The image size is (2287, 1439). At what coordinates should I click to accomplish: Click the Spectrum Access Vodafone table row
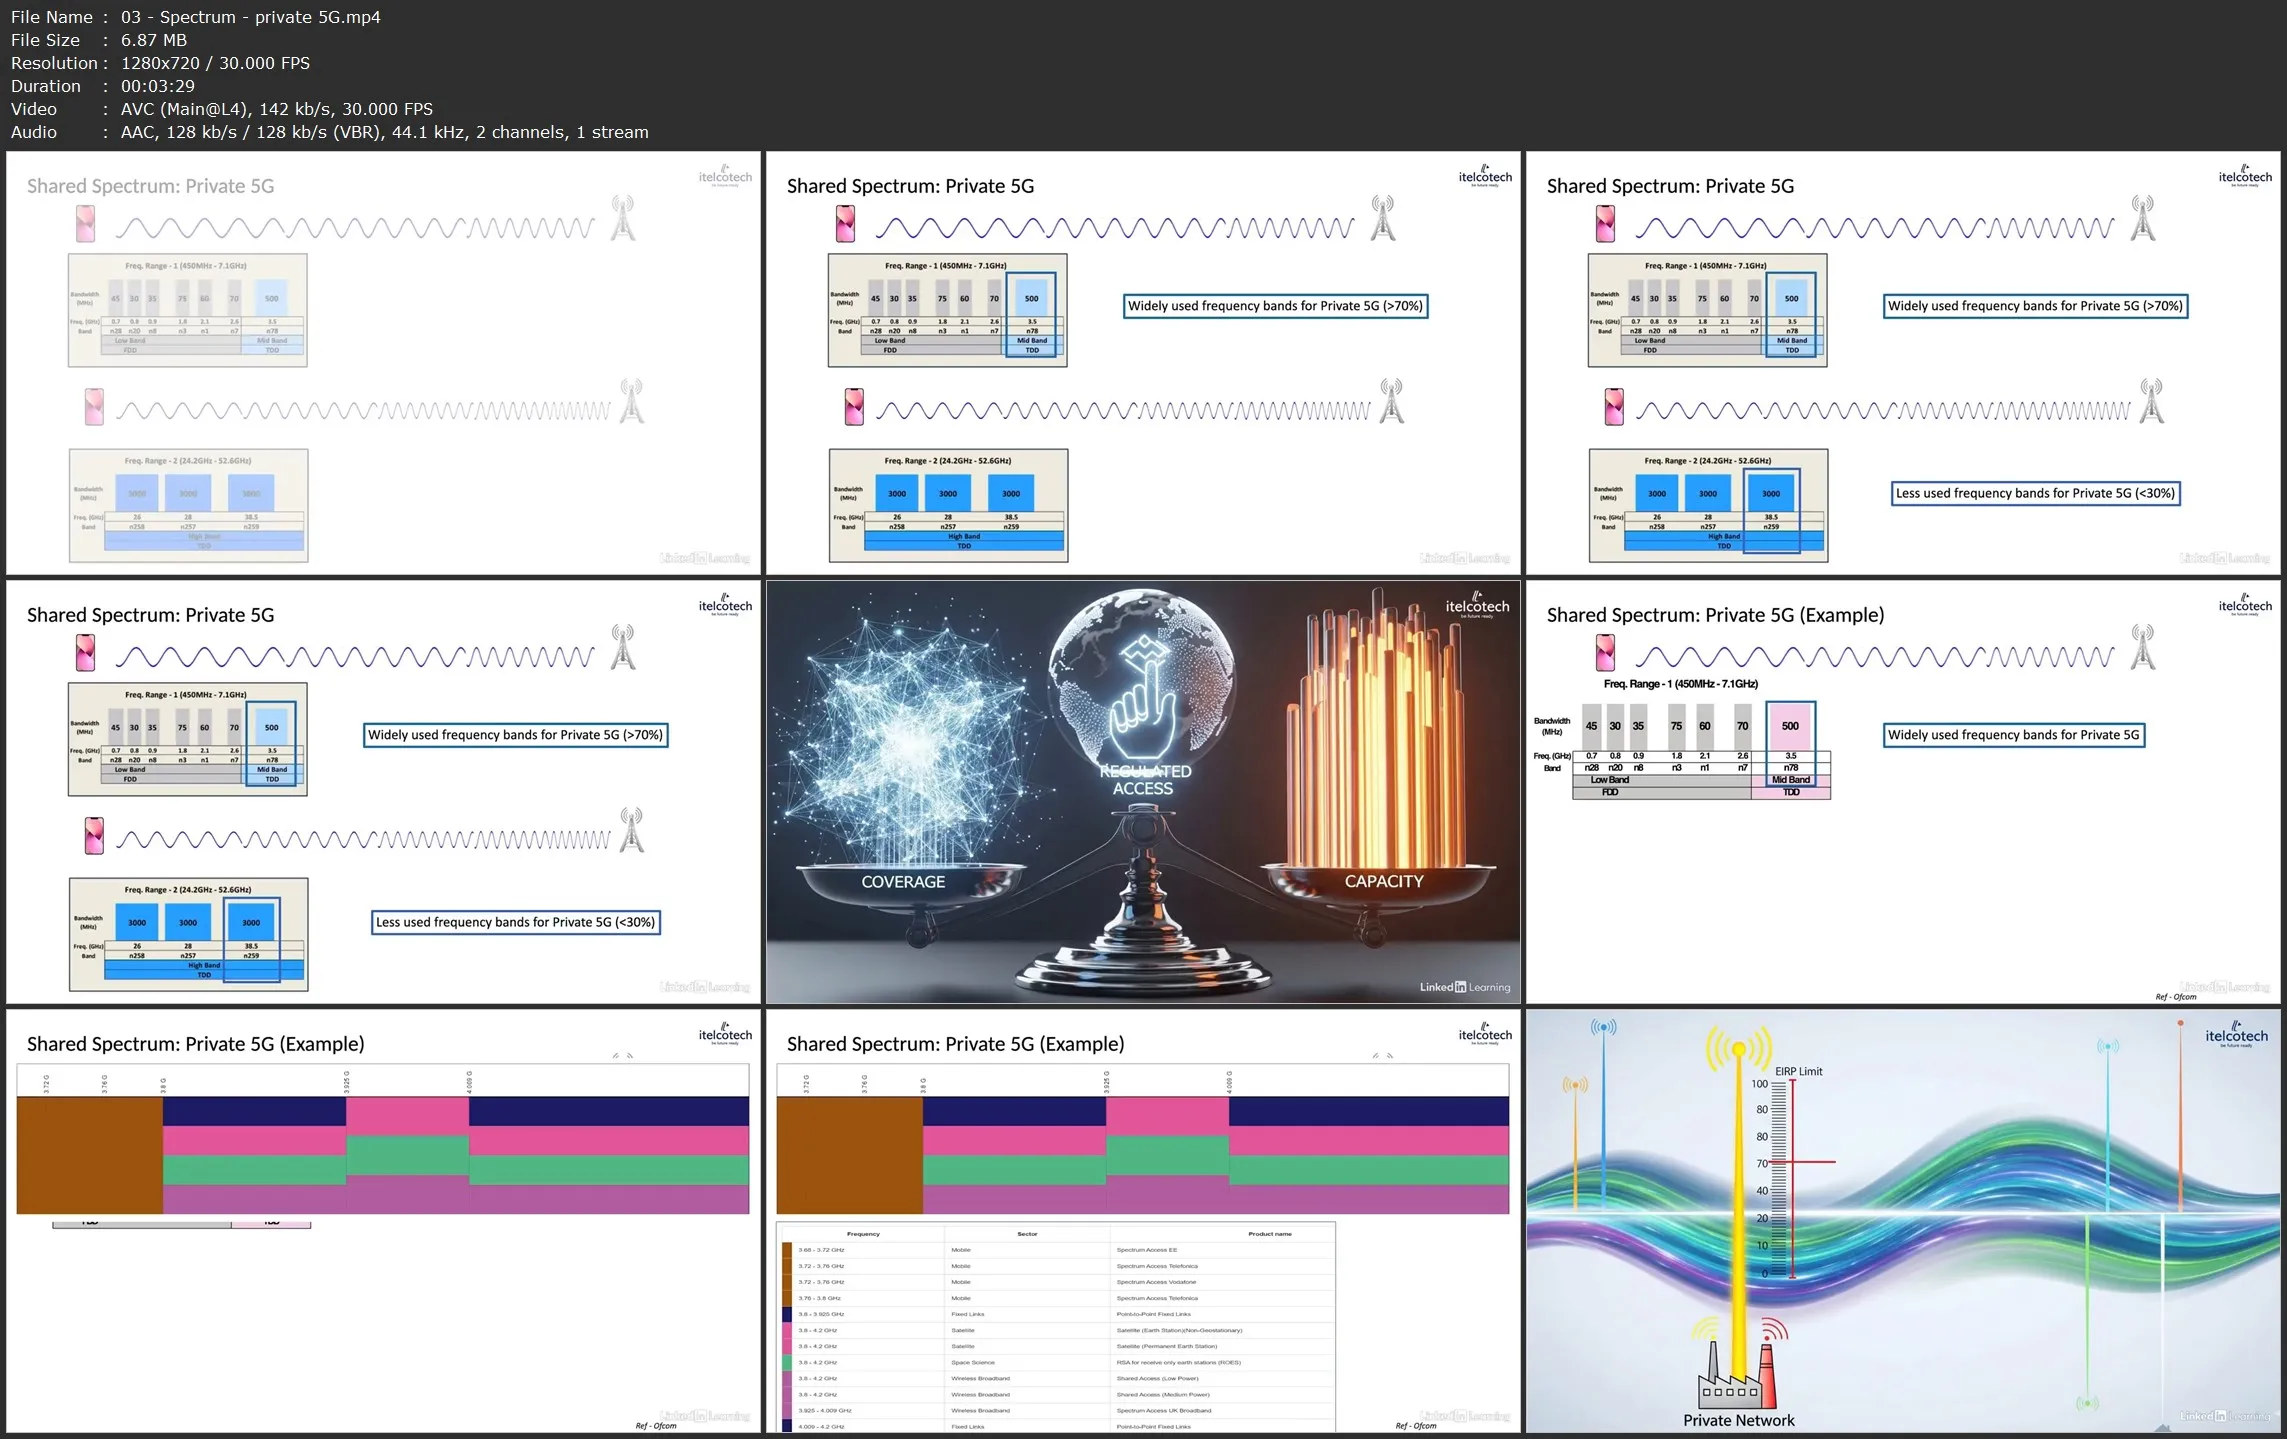click(x=1155, y=1282)
